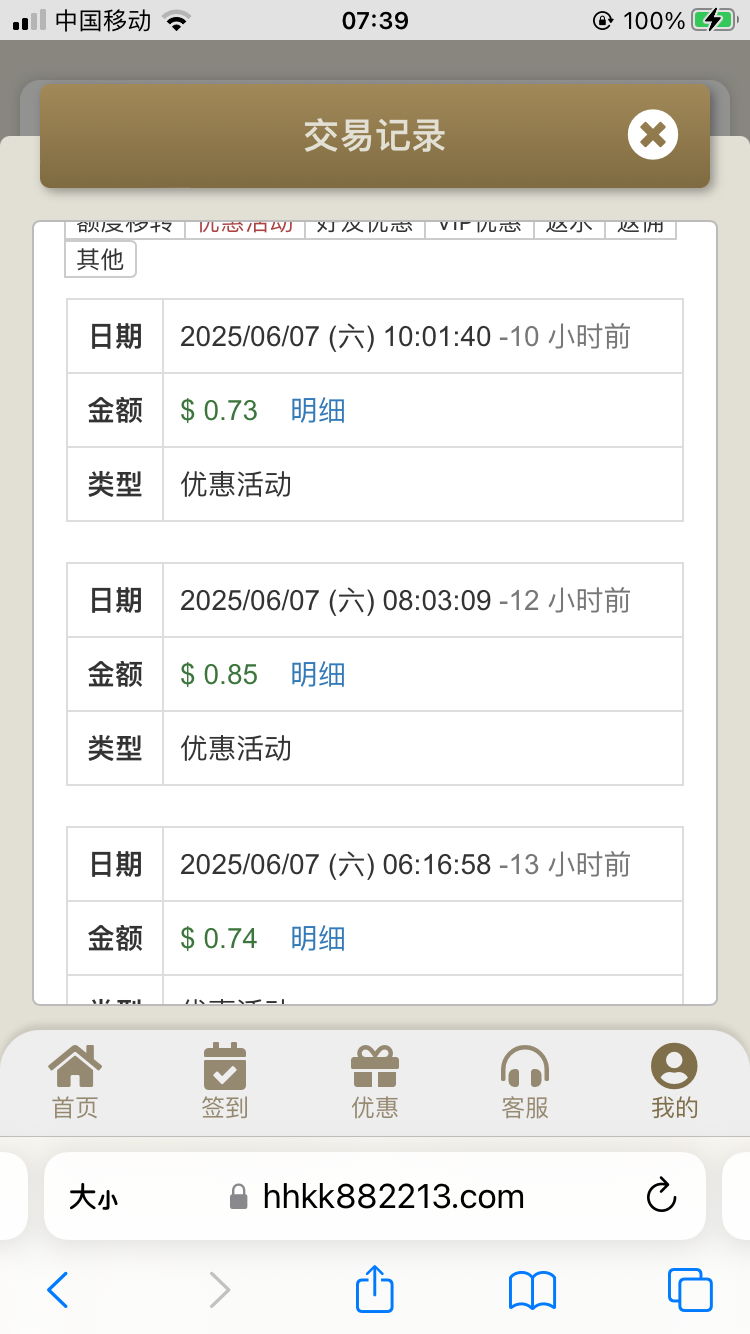Go back with Safari back arrow
The height and width of the screenshot is (1334, 750).
click(x=58, y=1290)
